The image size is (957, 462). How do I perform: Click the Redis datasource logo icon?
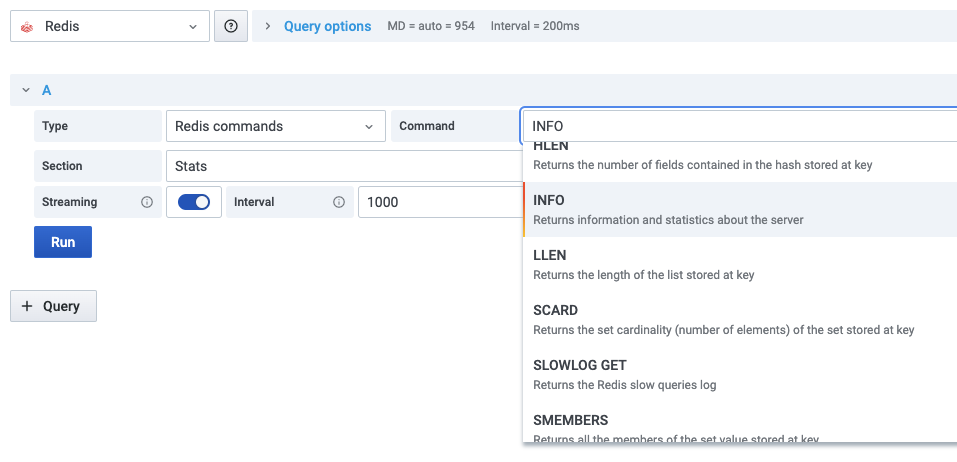[x=28, y=27]
